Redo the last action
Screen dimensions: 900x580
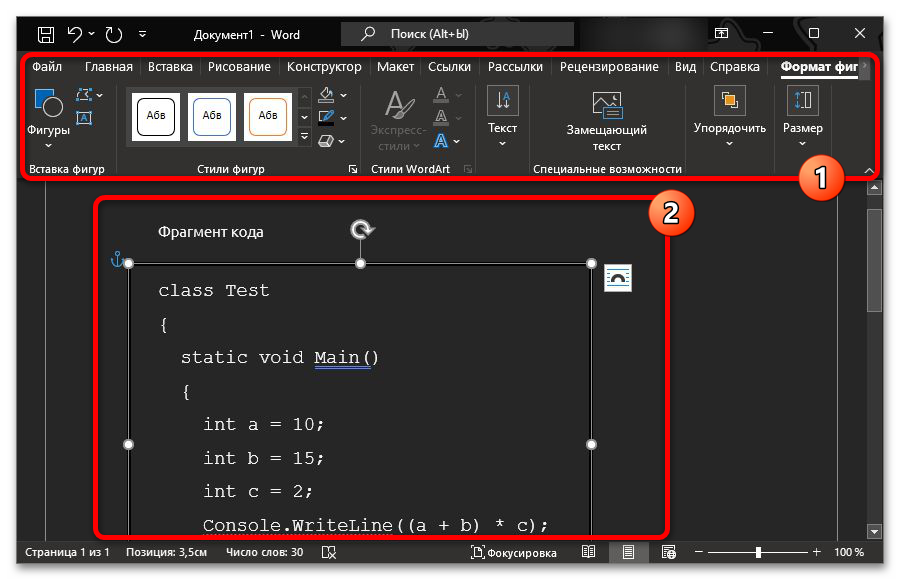(x=114, y=34)
